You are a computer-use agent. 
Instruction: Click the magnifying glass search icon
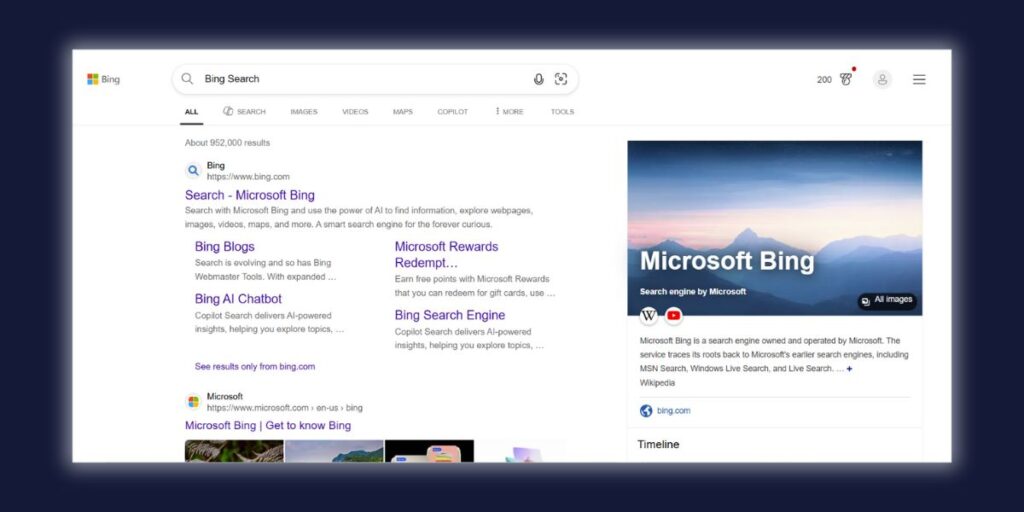click(187, 79)
